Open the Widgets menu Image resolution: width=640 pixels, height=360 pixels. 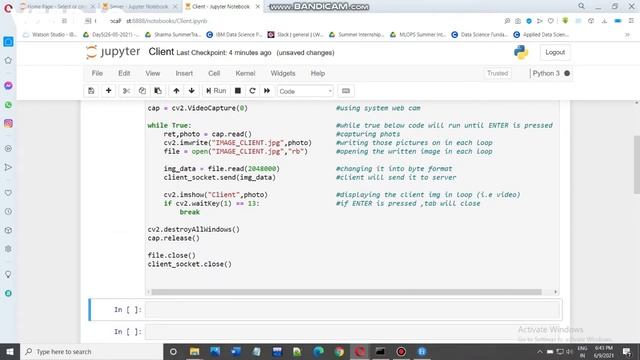pyautogui.click(x=283, y=73)
